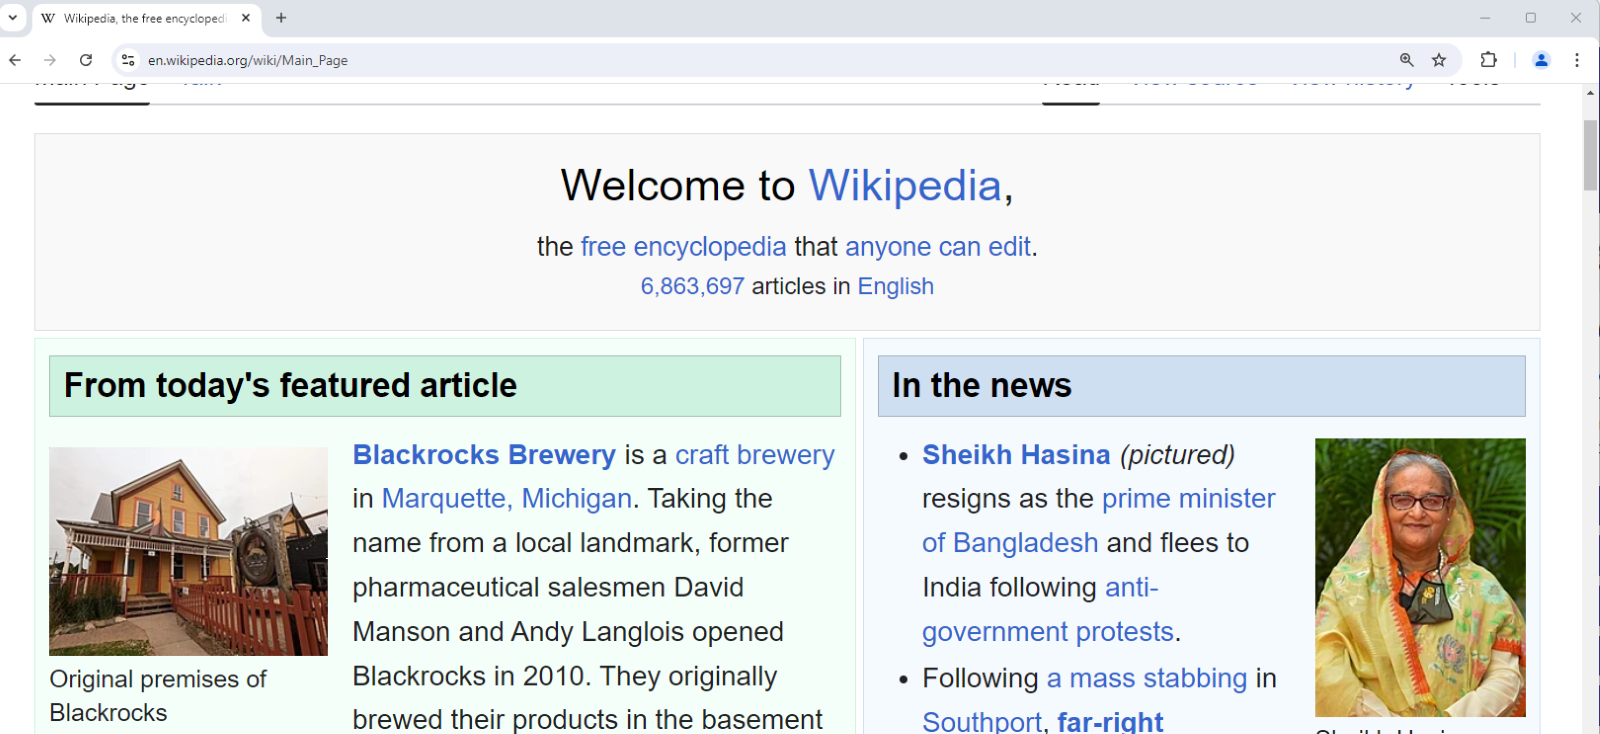Click the 6,863,697 articles count link
Image resolution: width=1600 pixels, height=734 pixels.
point(693,287)
